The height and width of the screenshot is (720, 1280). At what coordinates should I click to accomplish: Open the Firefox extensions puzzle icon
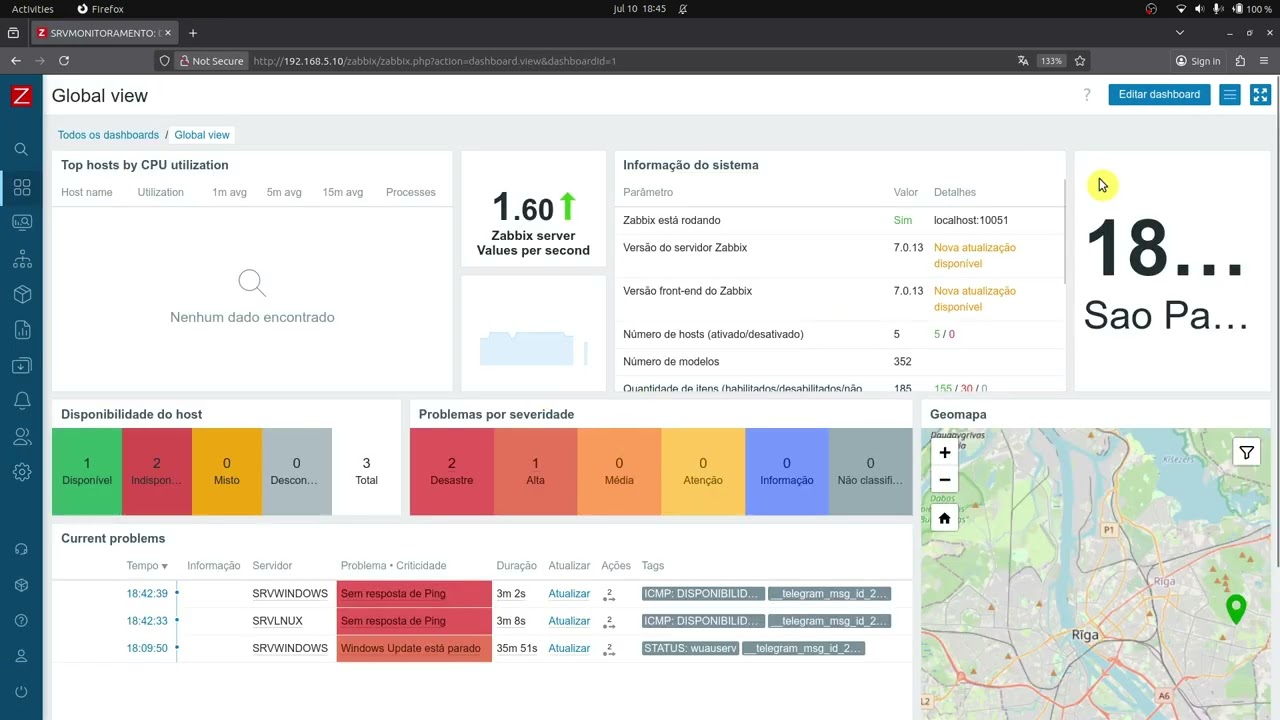(x=1240, y=61)
